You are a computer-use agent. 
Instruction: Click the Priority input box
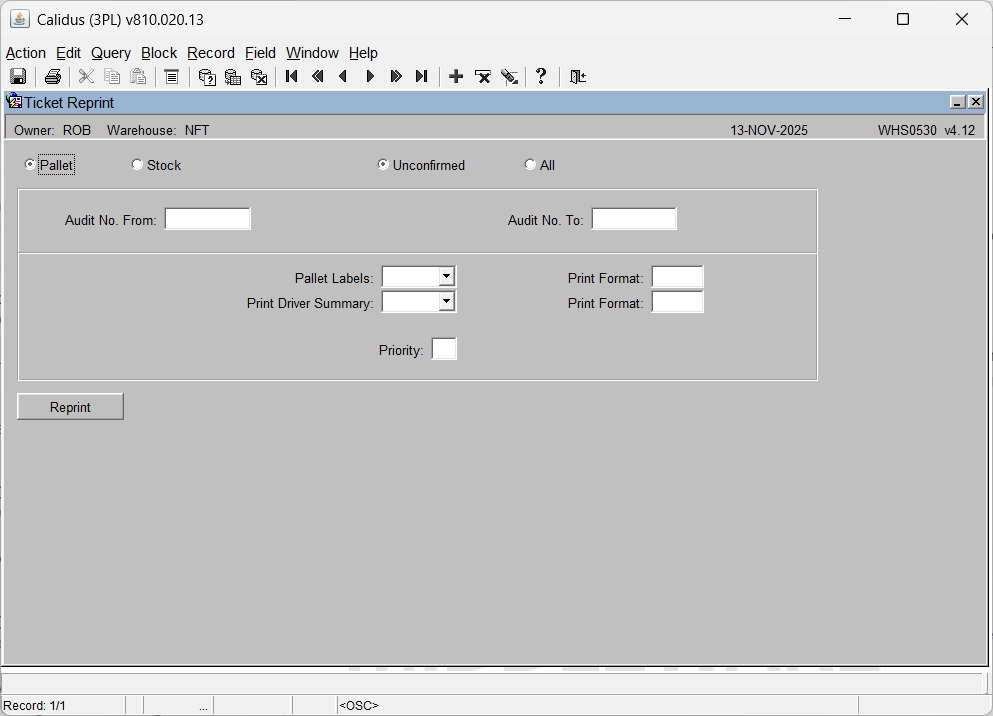click(x=443, y=349)
